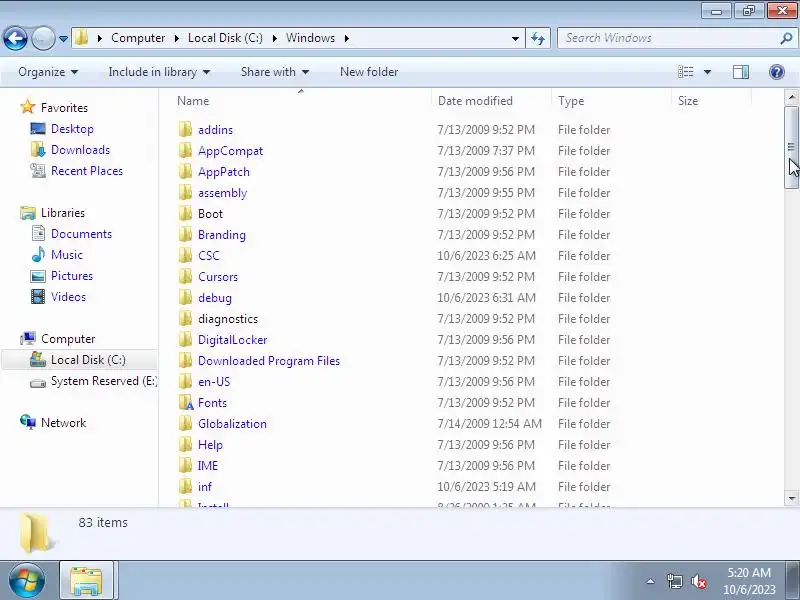Select the debug folder icon
Image resolution: width=800 pixels, height=600 pixels.
pyautogui.click(x=186, y=297)
